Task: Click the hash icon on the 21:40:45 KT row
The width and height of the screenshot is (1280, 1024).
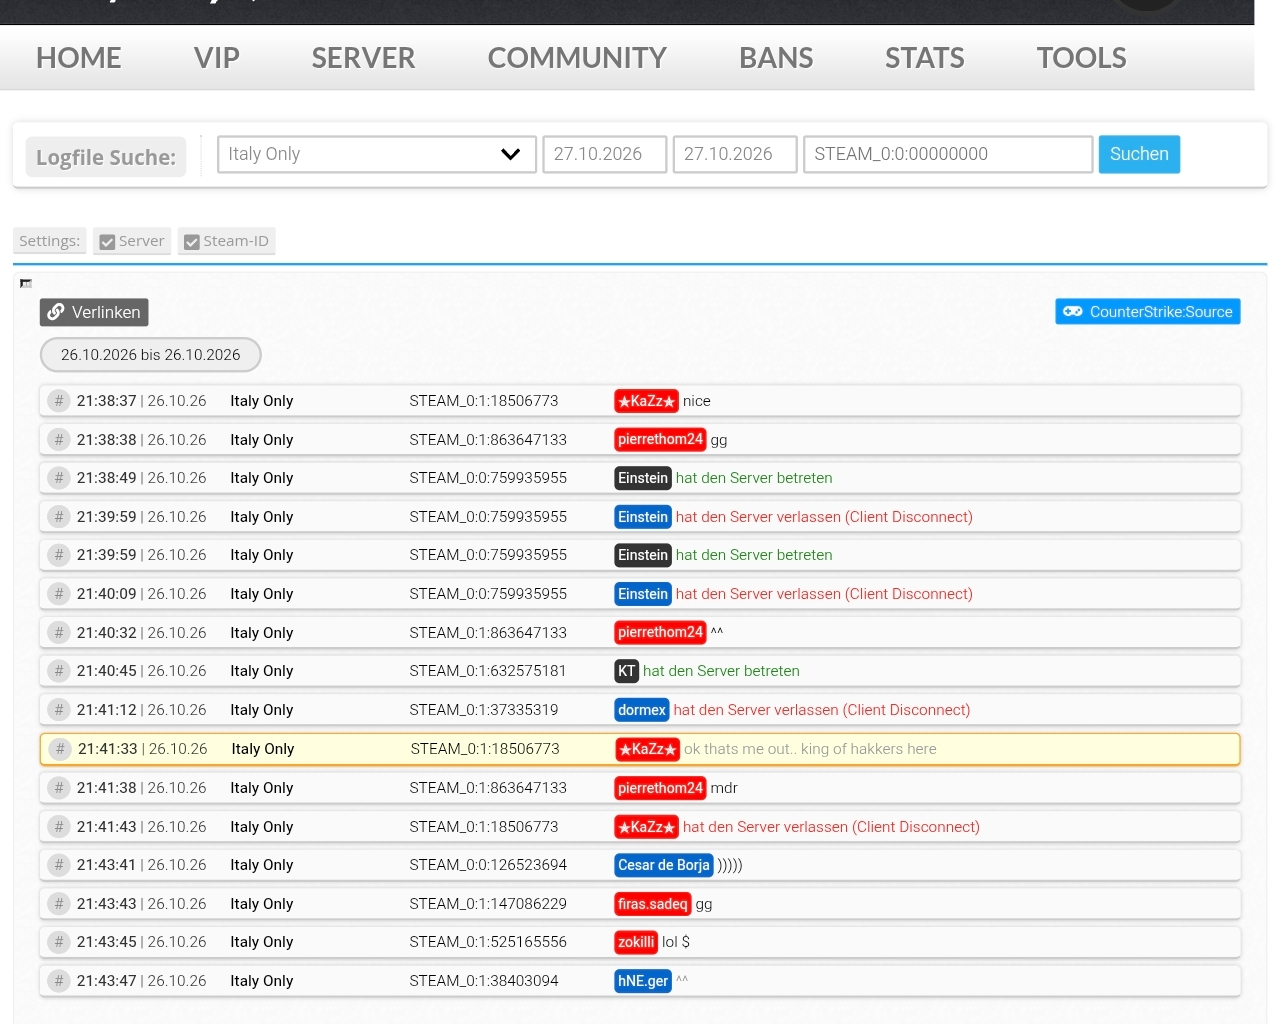Action: 59,671
